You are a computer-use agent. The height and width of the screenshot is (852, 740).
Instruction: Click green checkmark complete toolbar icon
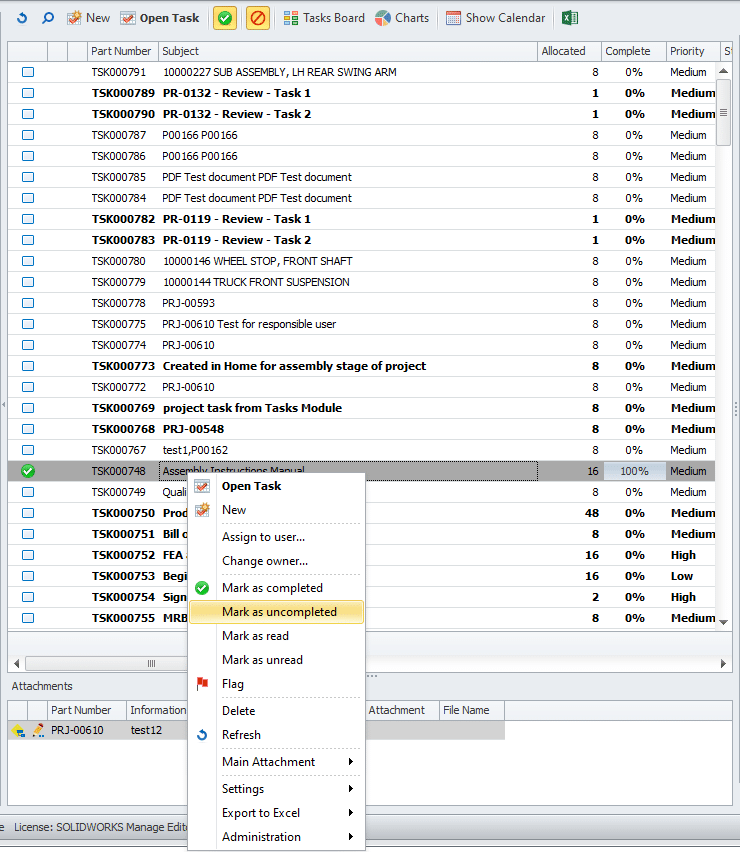pos(225,18)
